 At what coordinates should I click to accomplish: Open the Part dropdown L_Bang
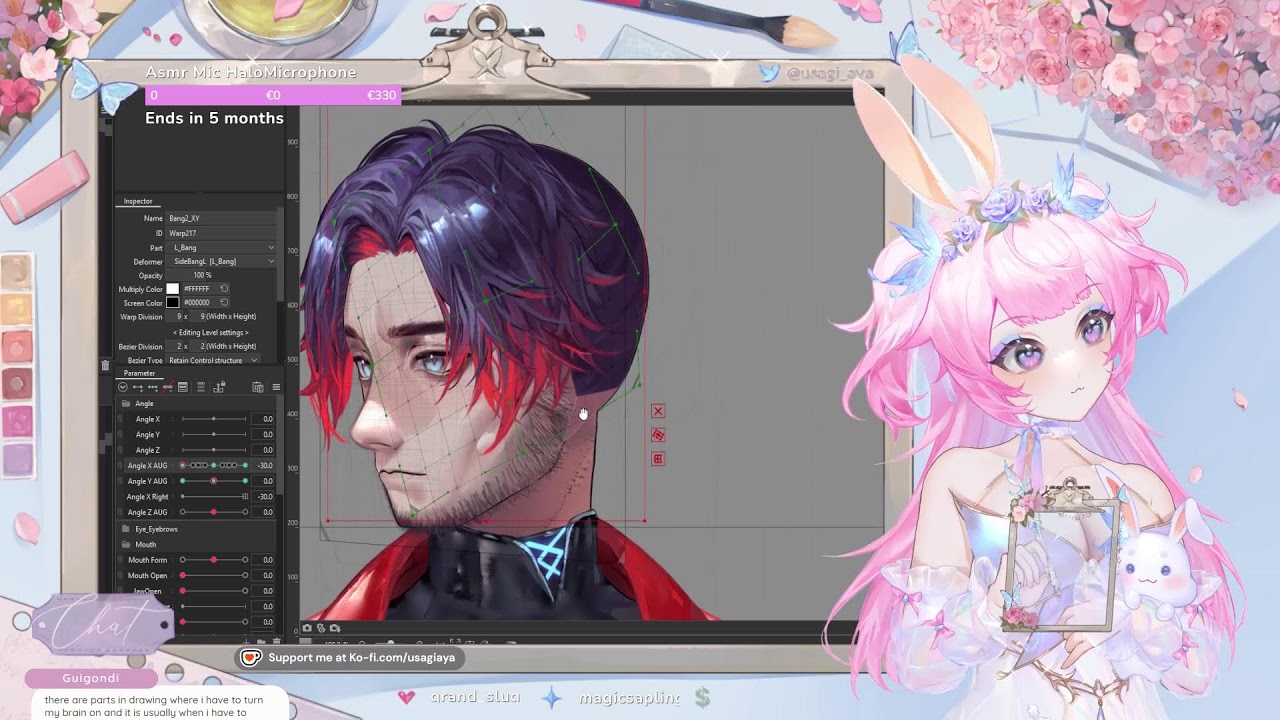click(221, 247)
